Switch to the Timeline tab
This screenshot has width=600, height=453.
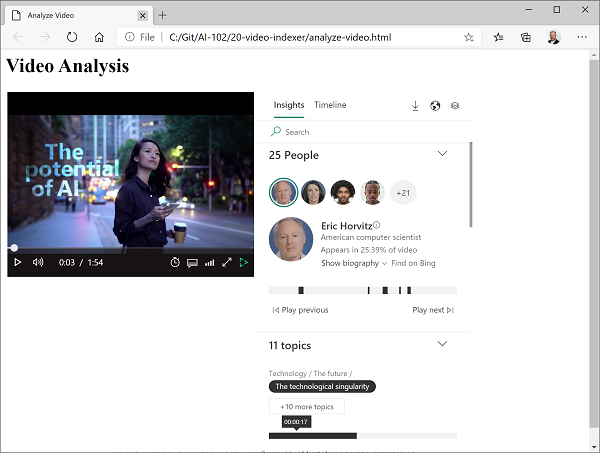(x=330, y=105)
